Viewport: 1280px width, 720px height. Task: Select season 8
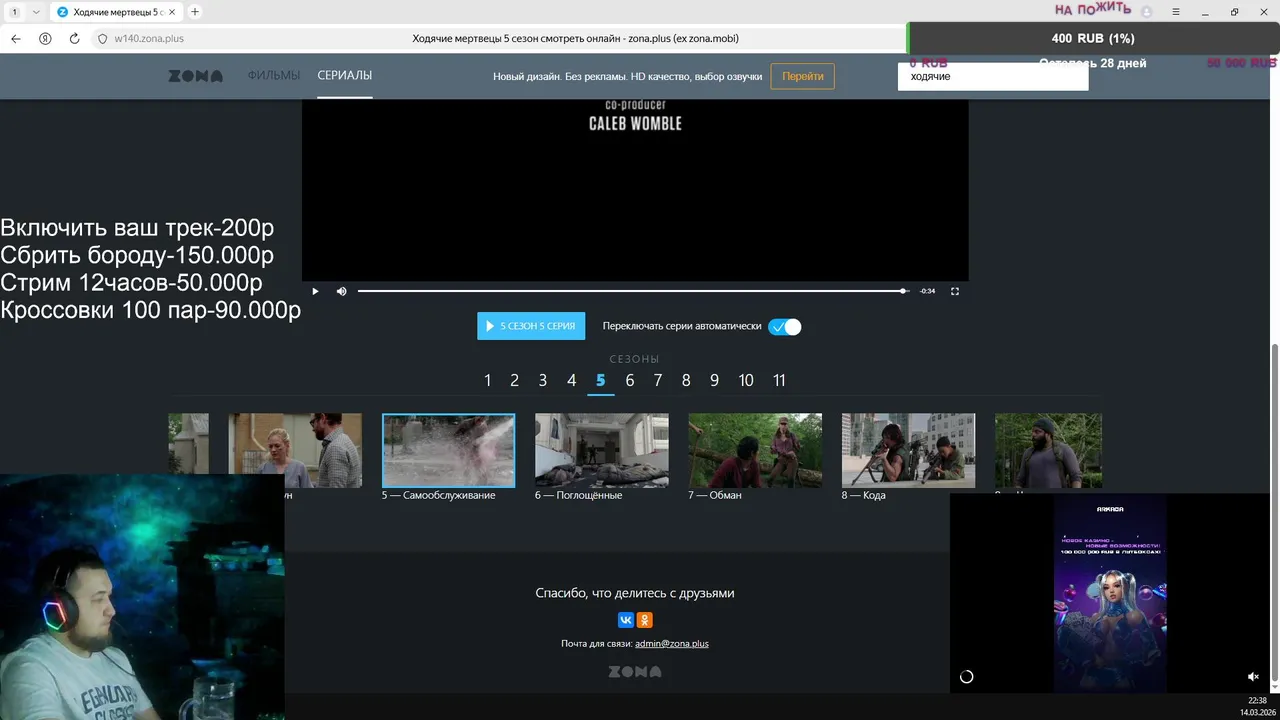(x=686, y=380)
